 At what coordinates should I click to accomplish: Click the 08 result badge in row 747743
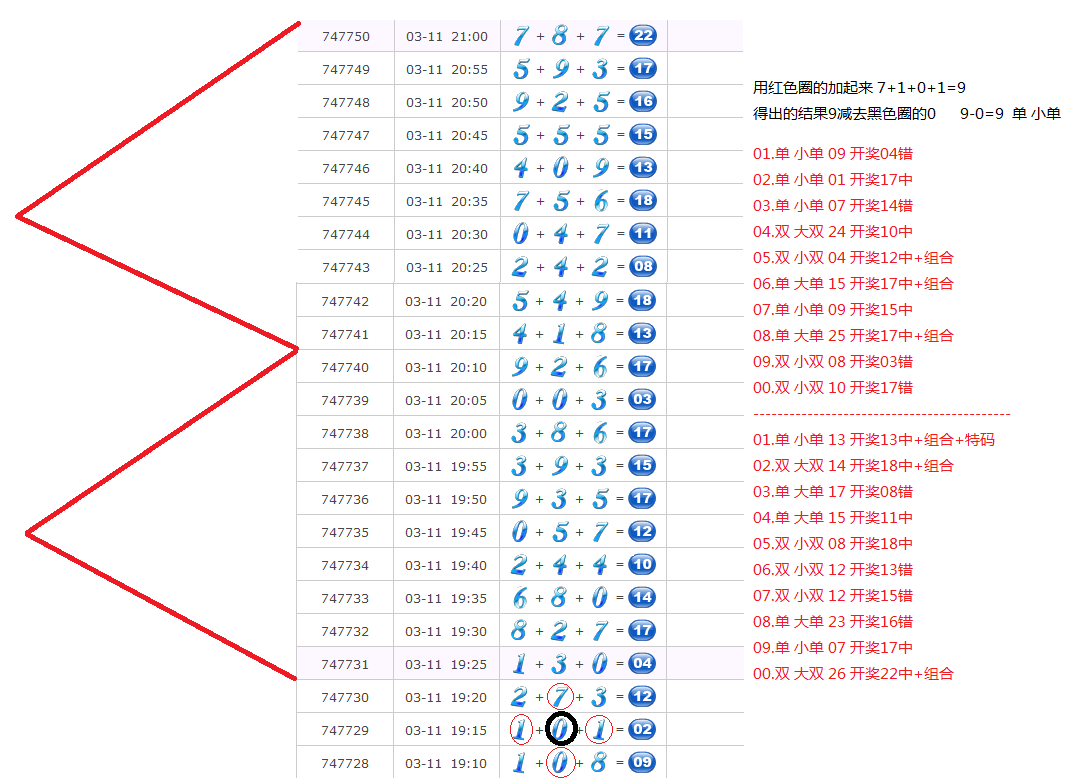click(642, 267)
